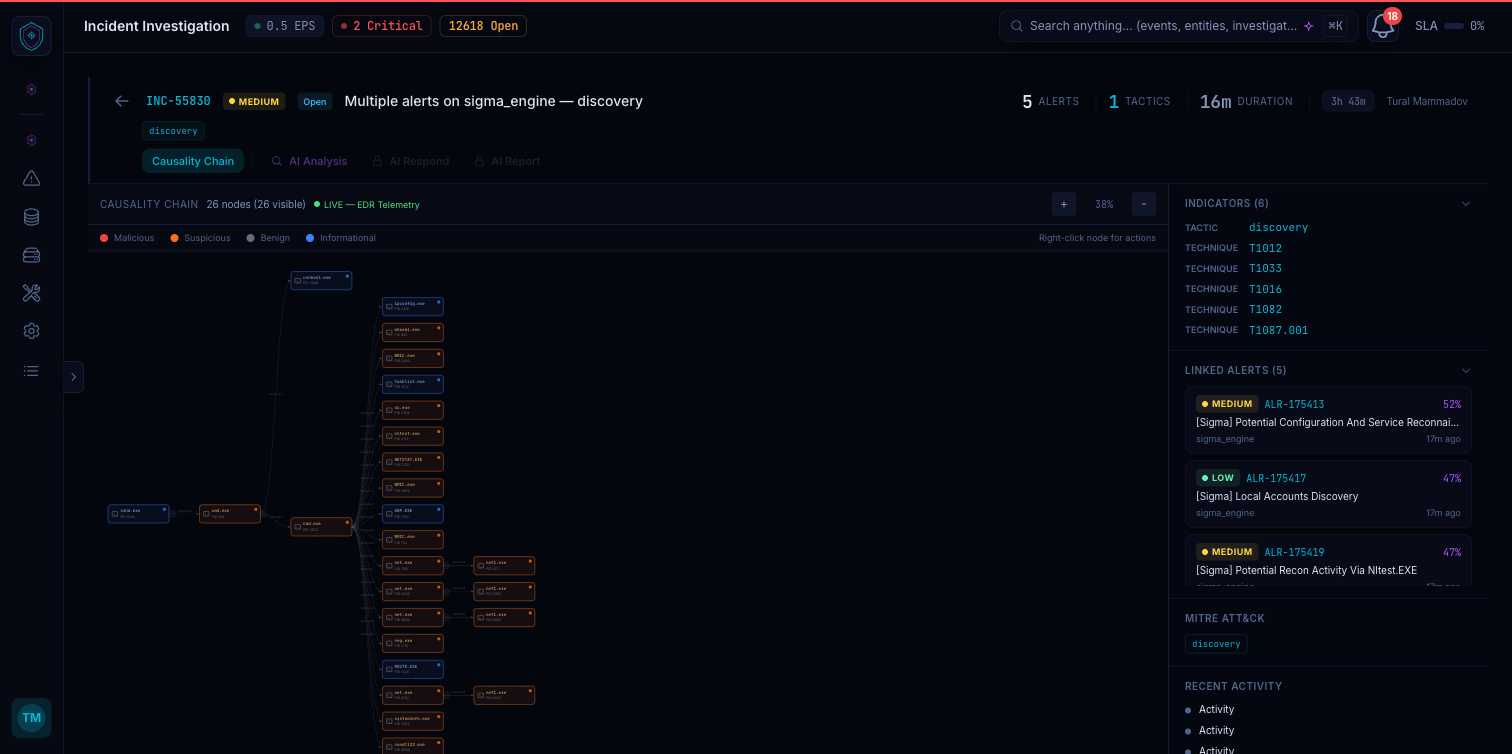
Task: Open the TM user avatar
Action: point(32,718)
